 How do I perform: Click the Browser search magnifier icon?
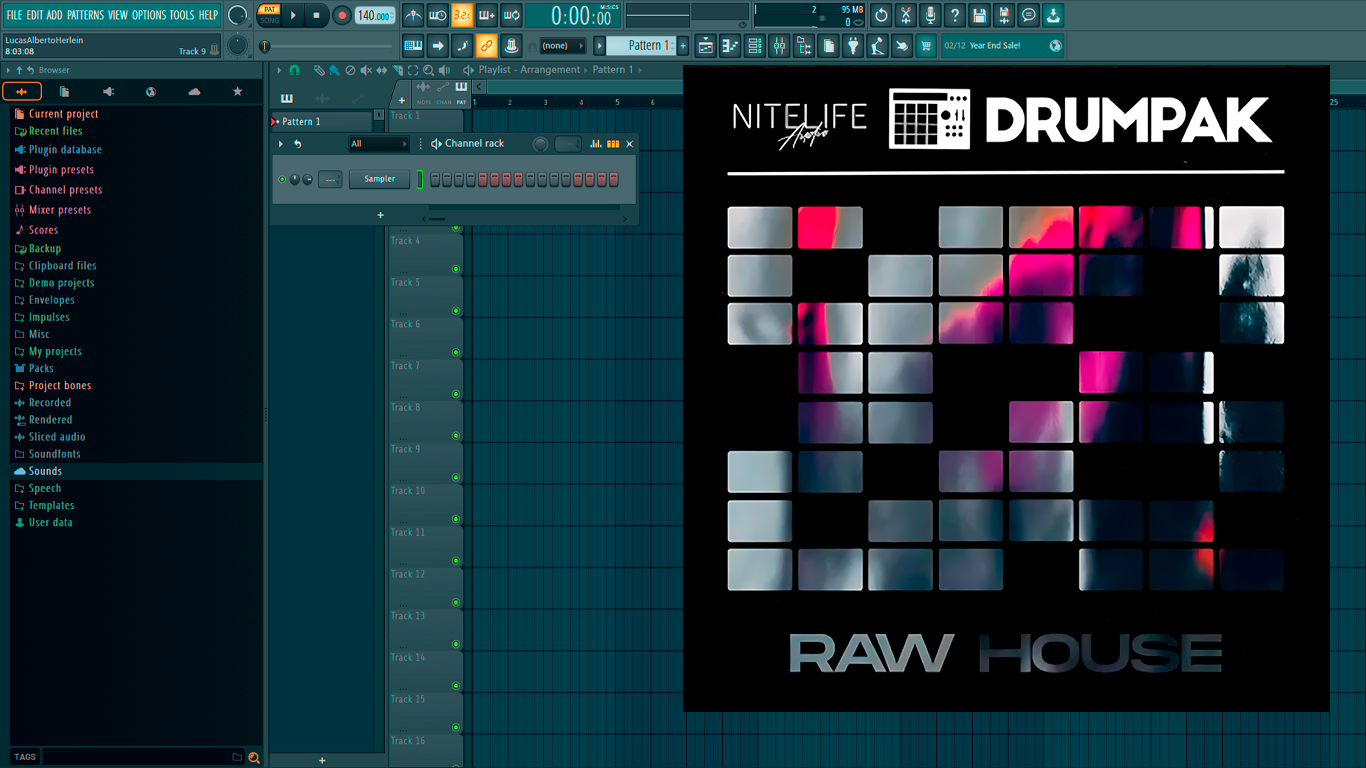coord(254,757)
